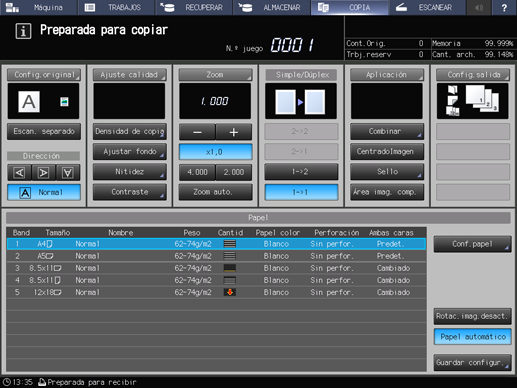Open the Simple/Dúplex header
Screen dimensions: 517x388
pyautogui.click(x=301, y=75)
